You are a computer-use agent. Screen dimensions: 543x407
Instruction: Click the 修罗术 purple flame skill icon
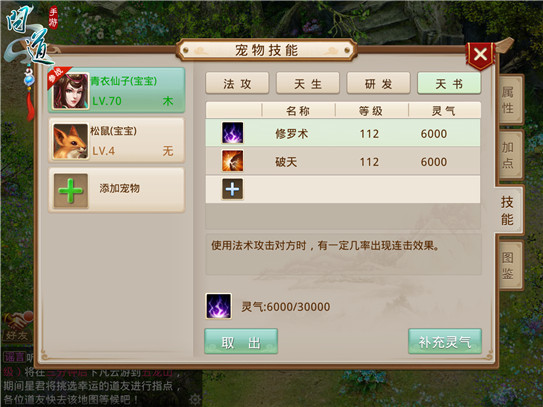pos(232,133)
